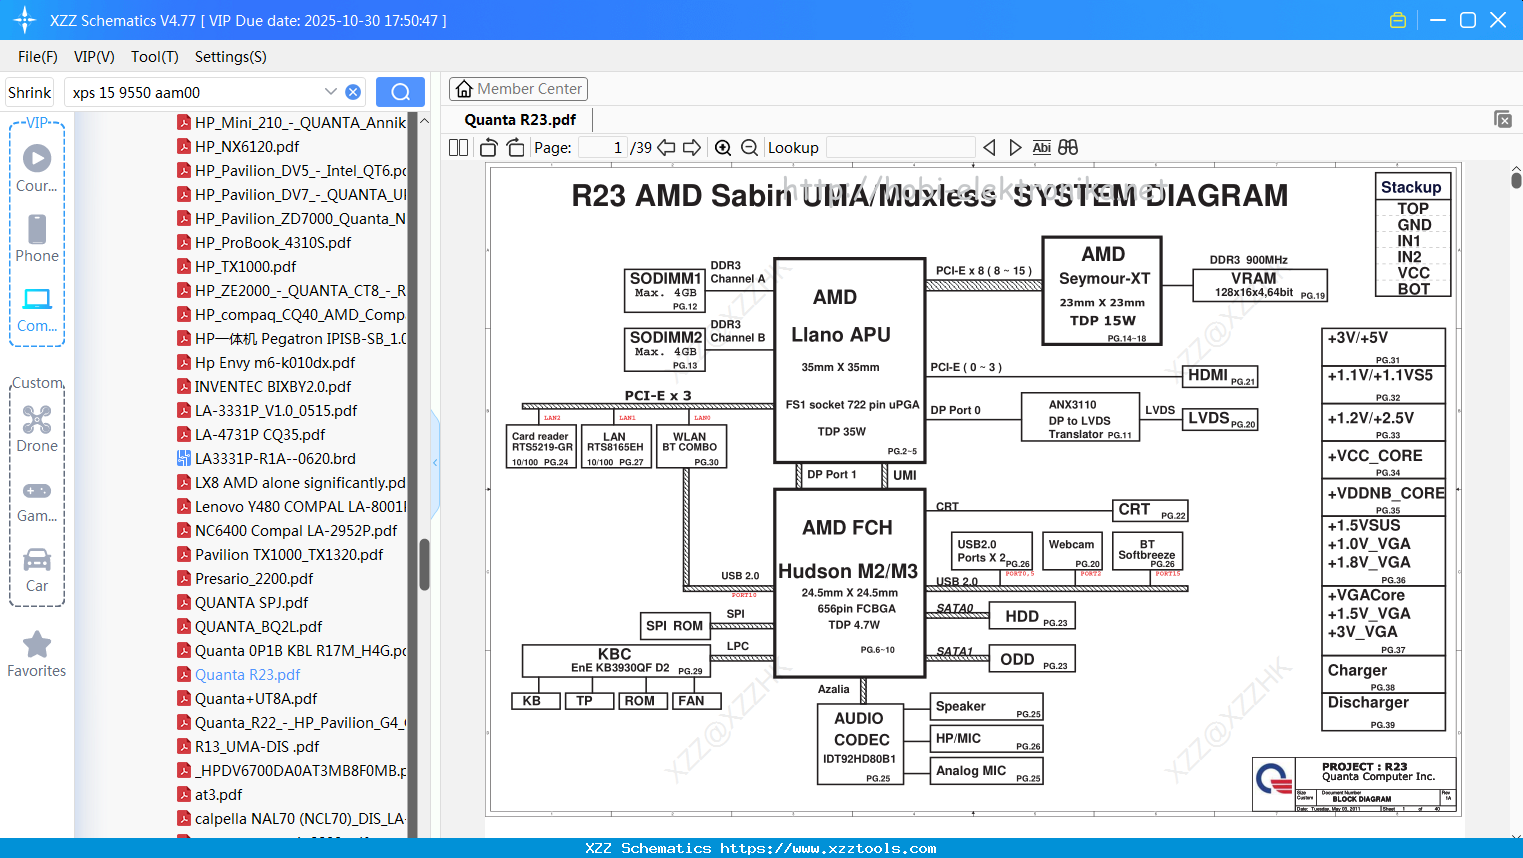Click the Shrink button
This screenshot has width=1523, height=858.
30,92
